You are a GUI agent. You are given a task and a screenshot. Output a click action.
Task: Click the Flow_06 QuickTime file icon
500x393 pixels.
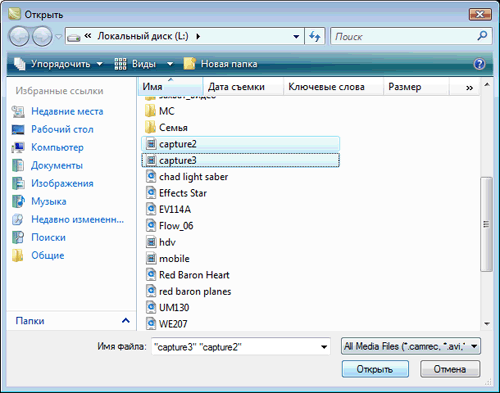pos(151,226)
